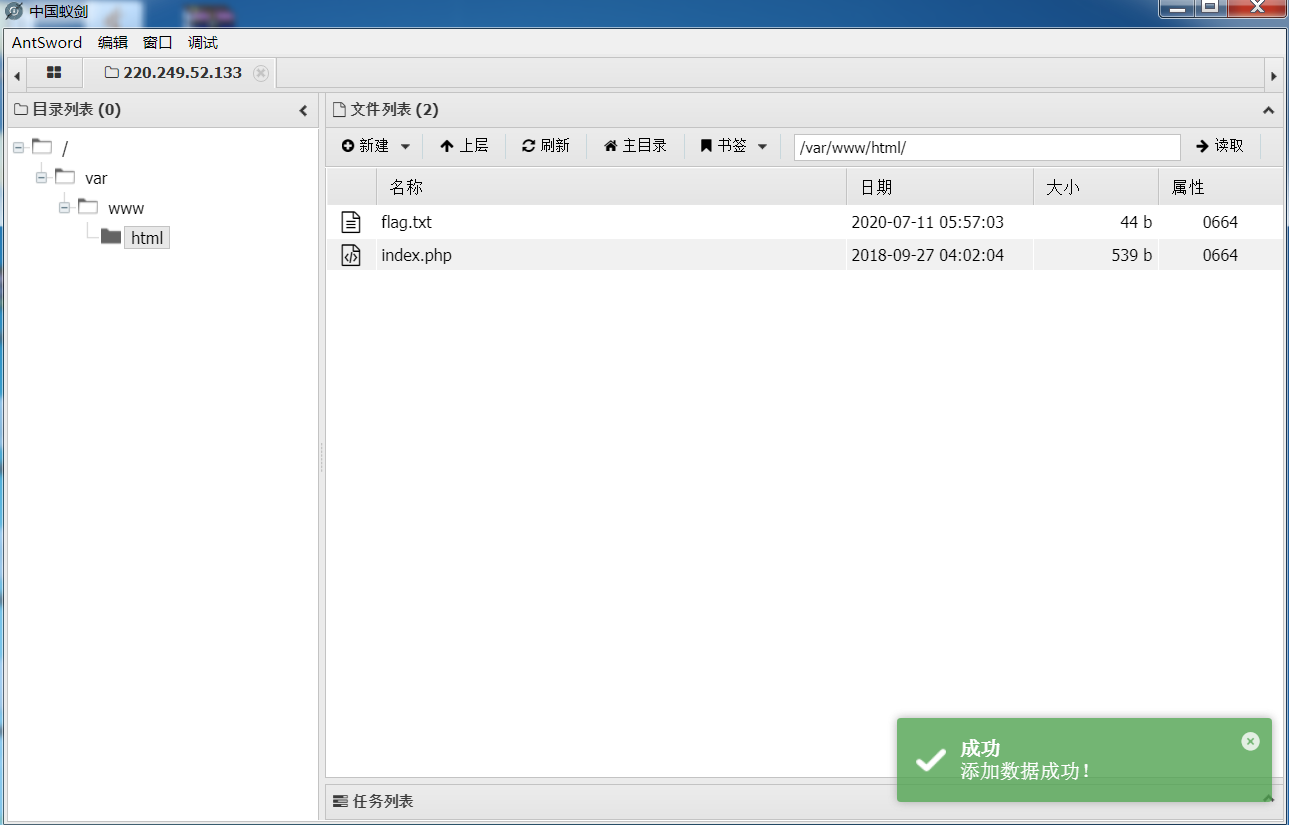This screenshot has width=1289, height=825.
Task: Open the 窗口 menu
Action: (158, 42)
